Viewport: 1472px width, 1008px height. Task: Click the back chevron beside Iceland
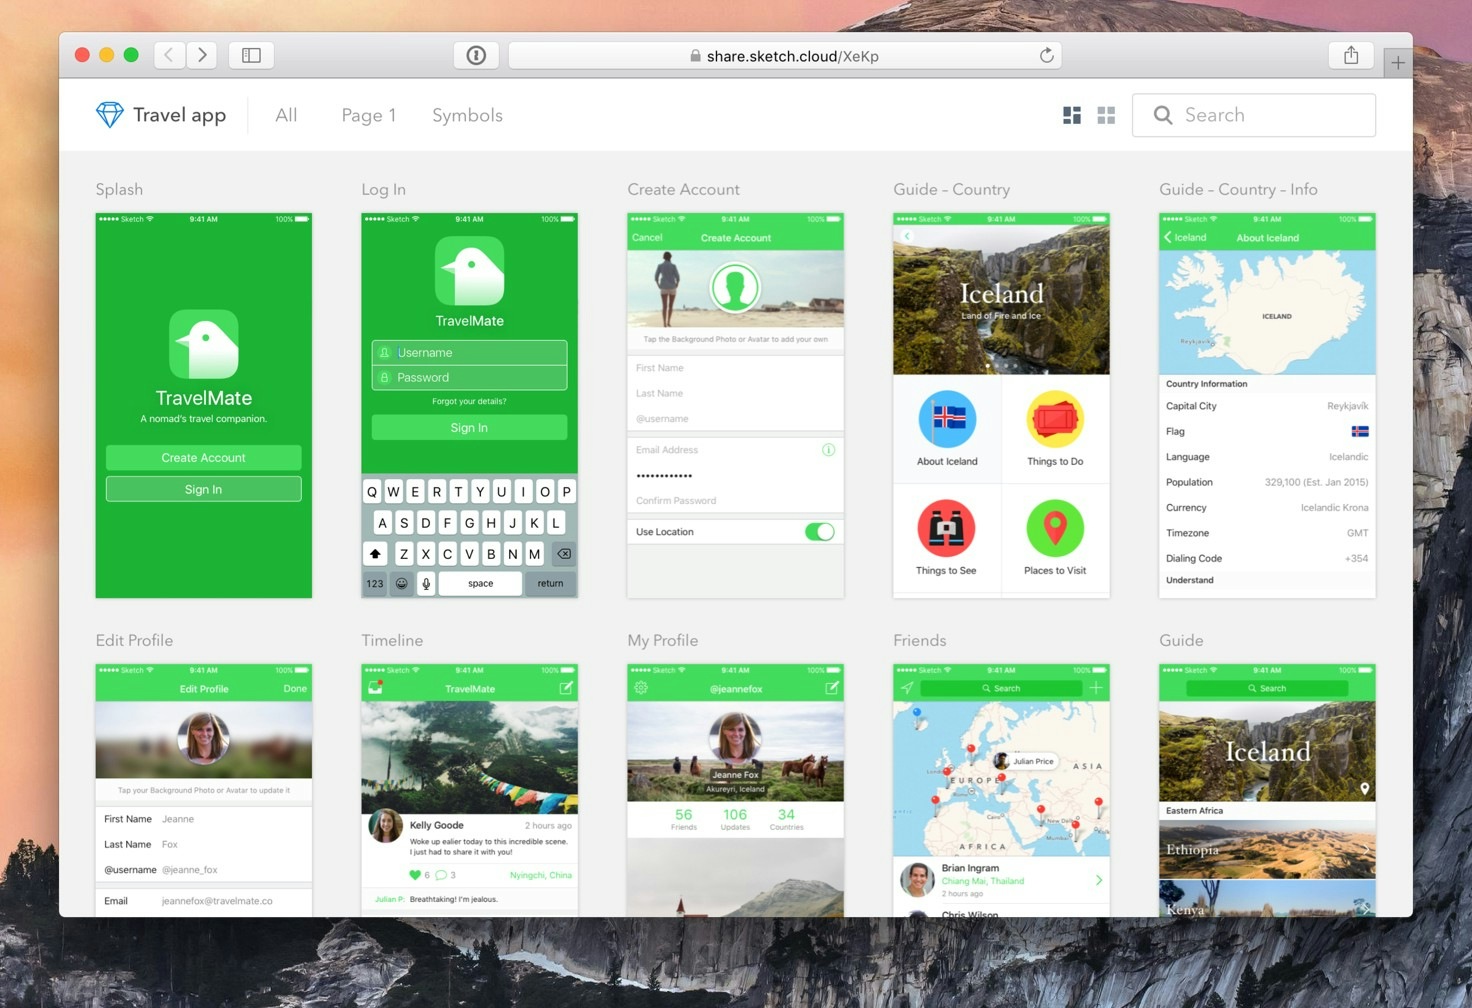point(1167,237)
